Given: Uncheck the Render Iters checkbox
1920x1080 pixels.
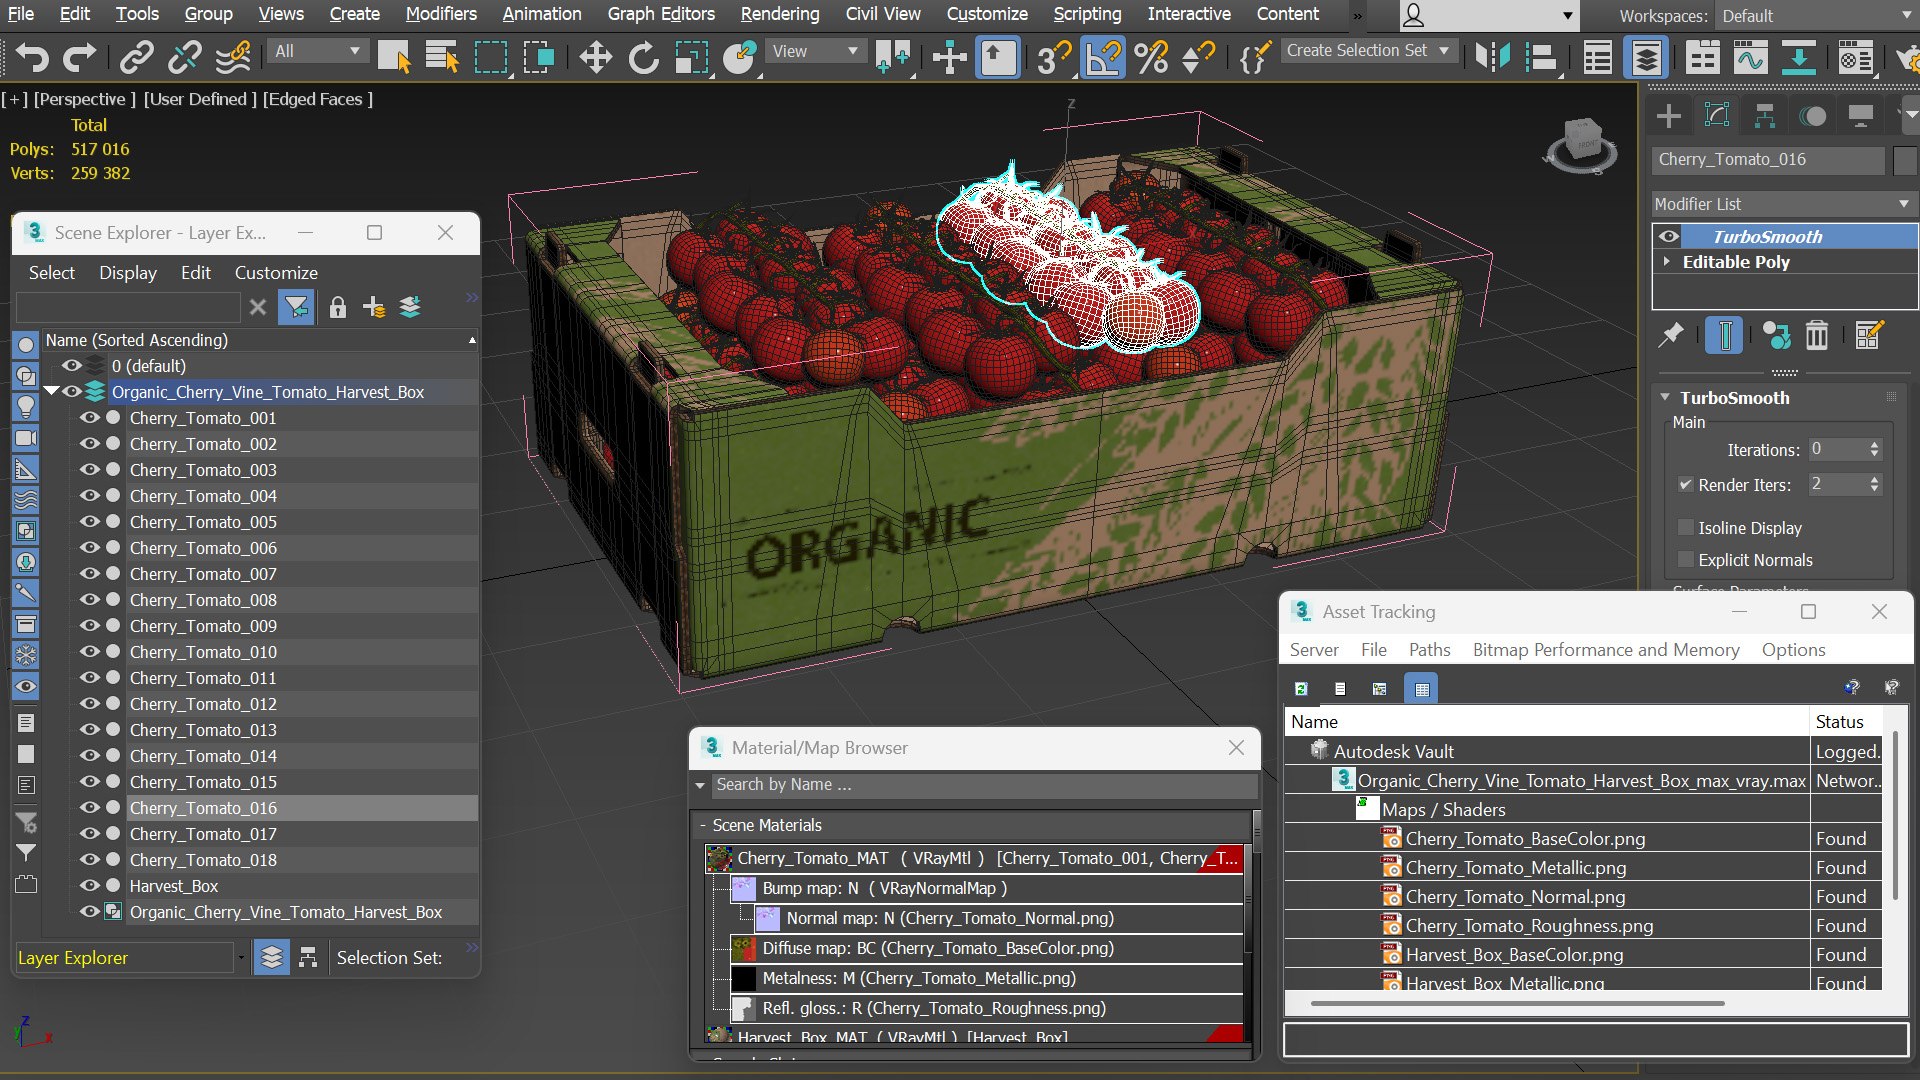Looking at the screenshot, I should click(x=1686, y=484).
